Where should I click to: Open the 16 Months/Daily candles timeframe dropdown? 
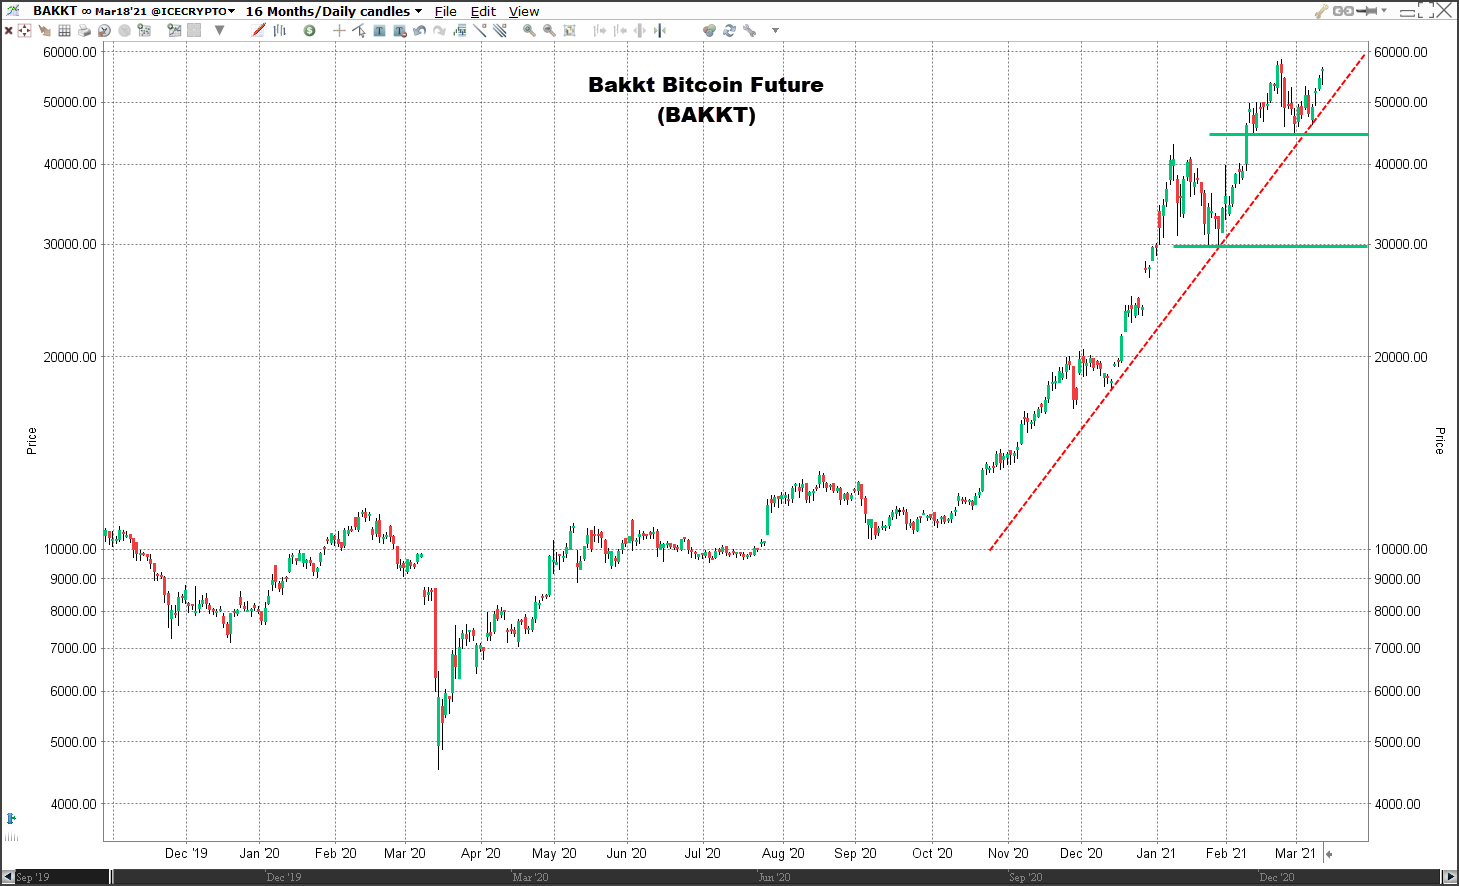coord(334,11)
